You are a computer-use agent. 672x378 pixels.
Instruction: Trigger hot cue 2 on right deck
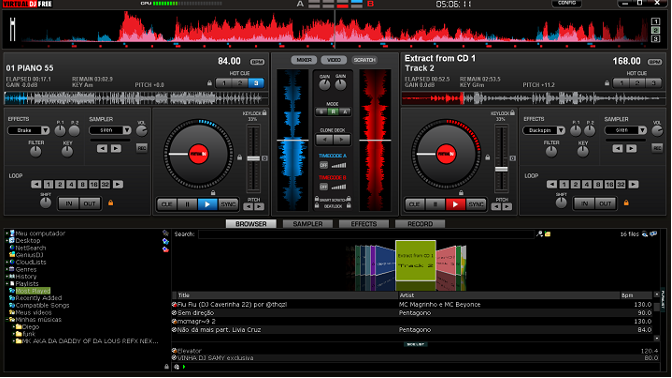click(x=637, y=83)
